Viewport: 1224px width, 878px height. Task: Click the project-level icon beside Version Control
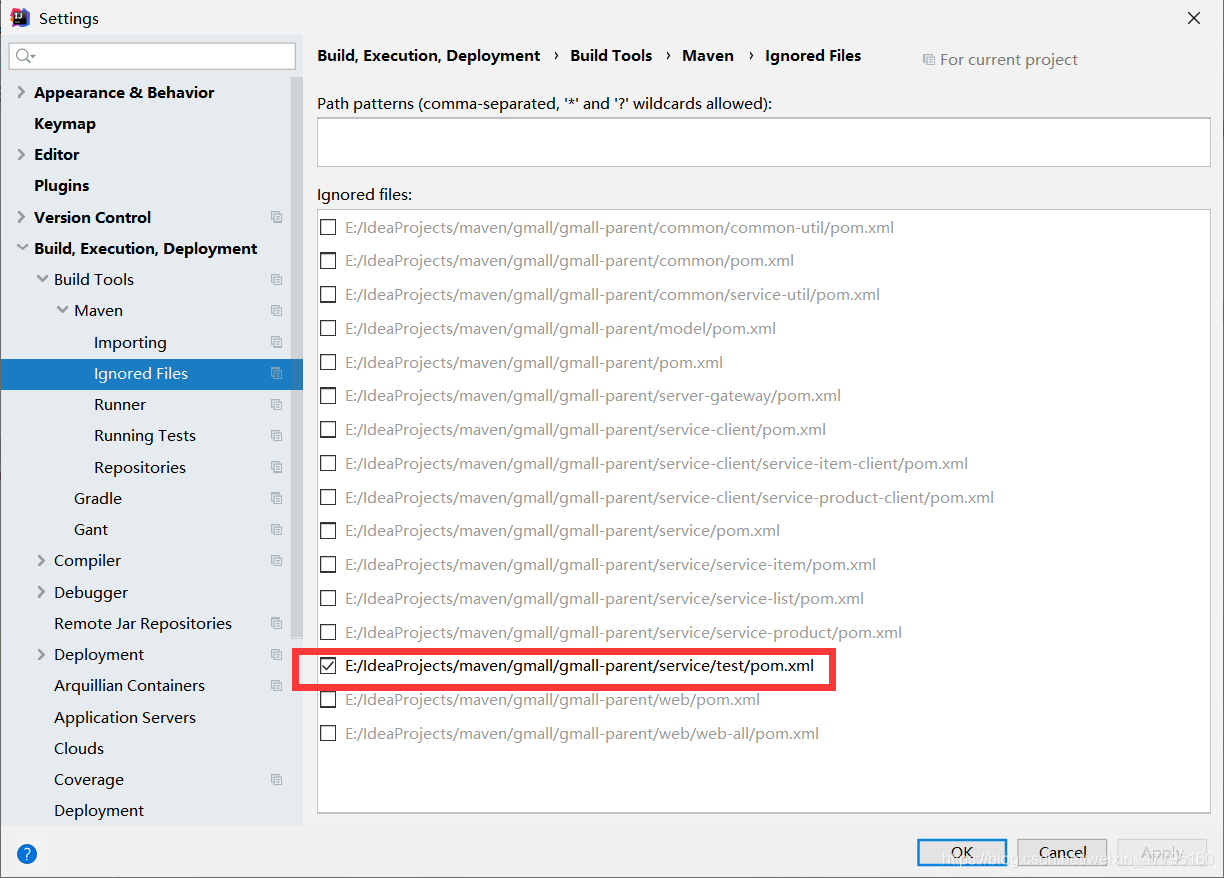[x=276, y=217]
